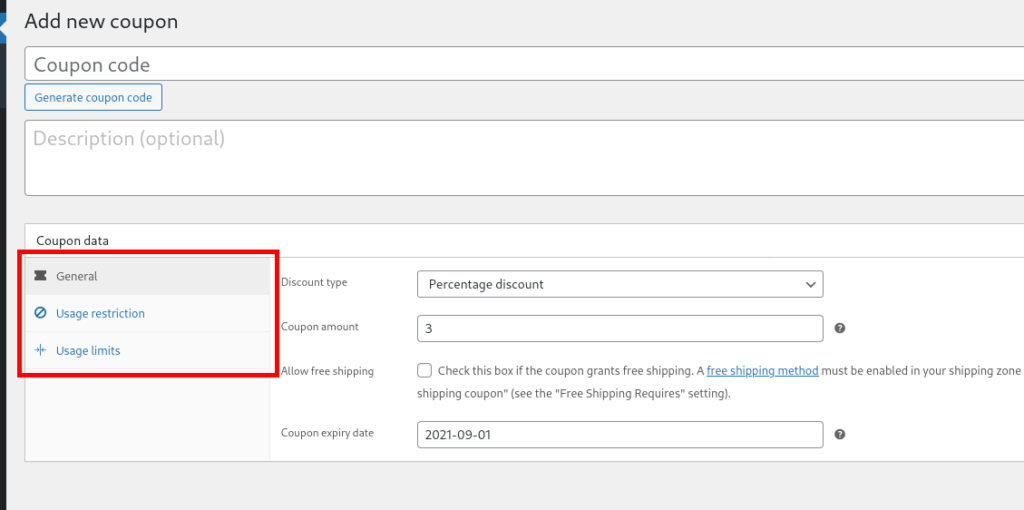Click the Usage restriction ban icon
The width and height of the screenshot is (1024, 510).
[x=40, y=313]
